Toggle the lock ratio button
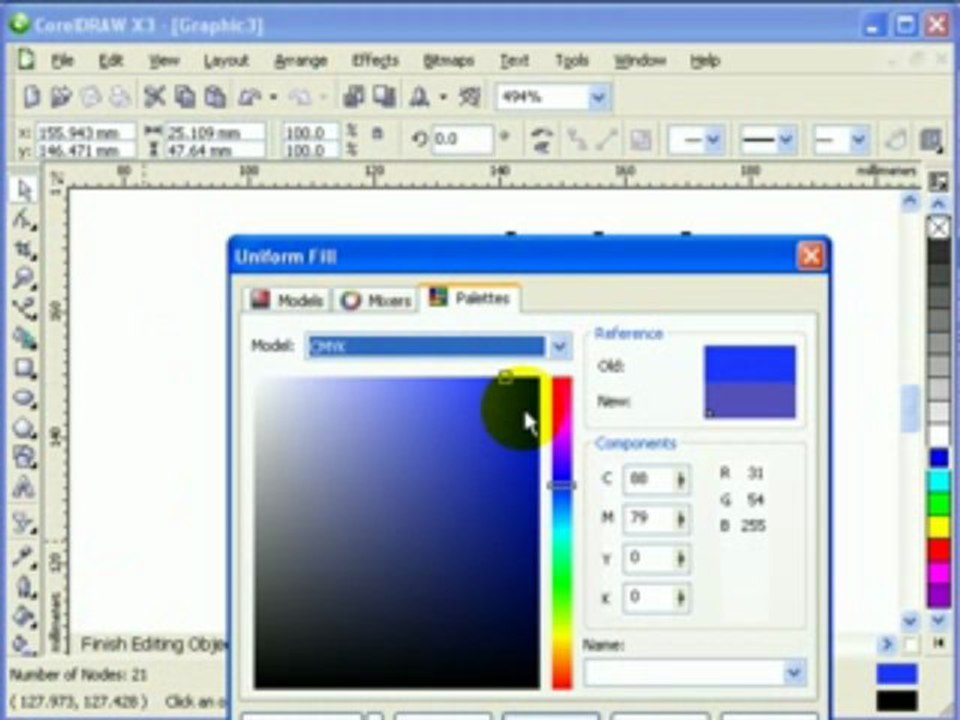Screen dimensions: 960x720 (x=377, y=133)
